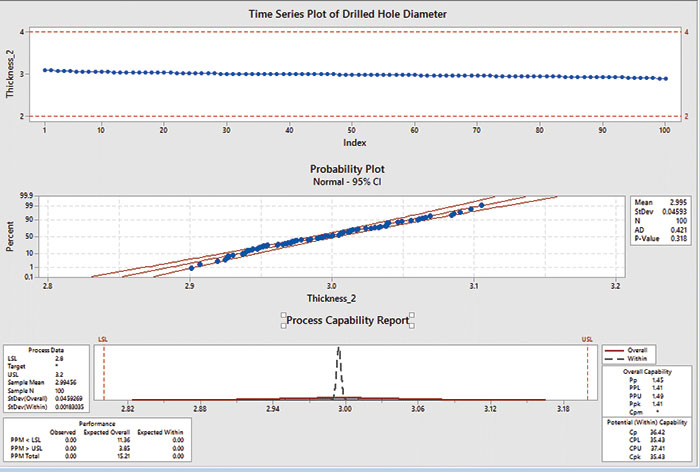The width and height of the screenshot is (700, 472).
Task: Click the Pp 1.45 row
Action: tap(646, 380)
